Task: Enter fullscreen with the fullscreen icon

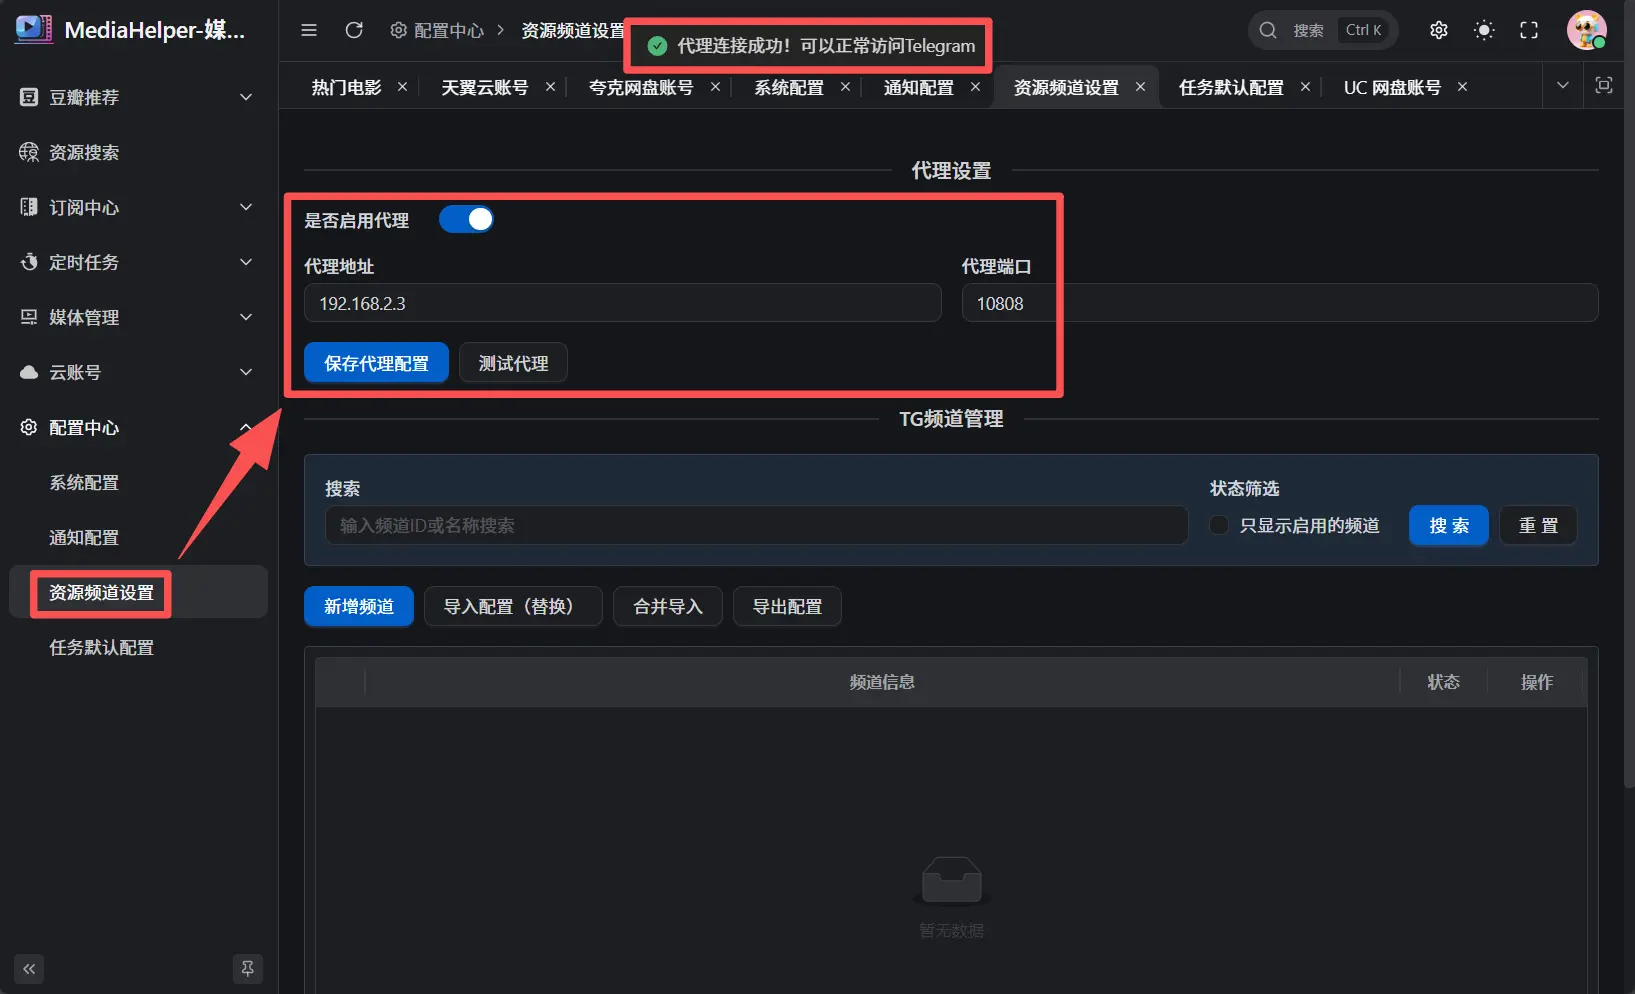Action: [1529, 30]
